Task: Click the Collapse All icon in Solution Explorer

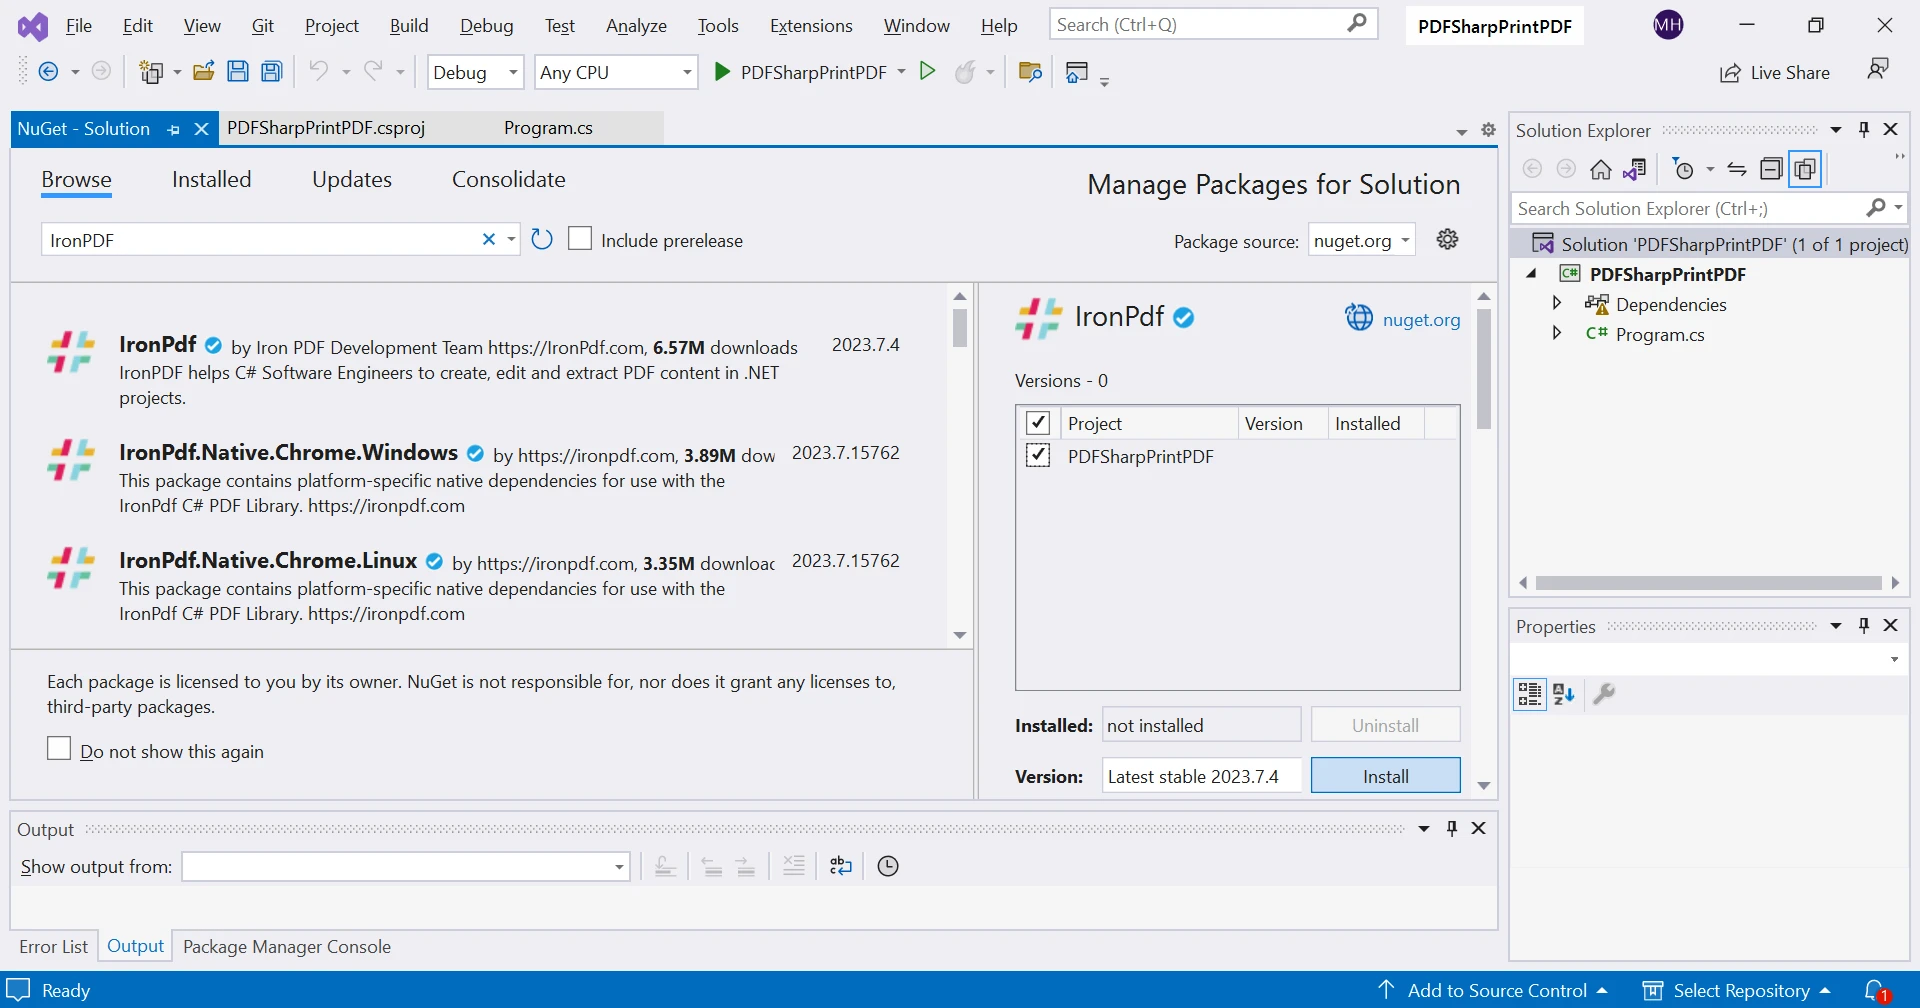Action: (x=1771, y=170)
